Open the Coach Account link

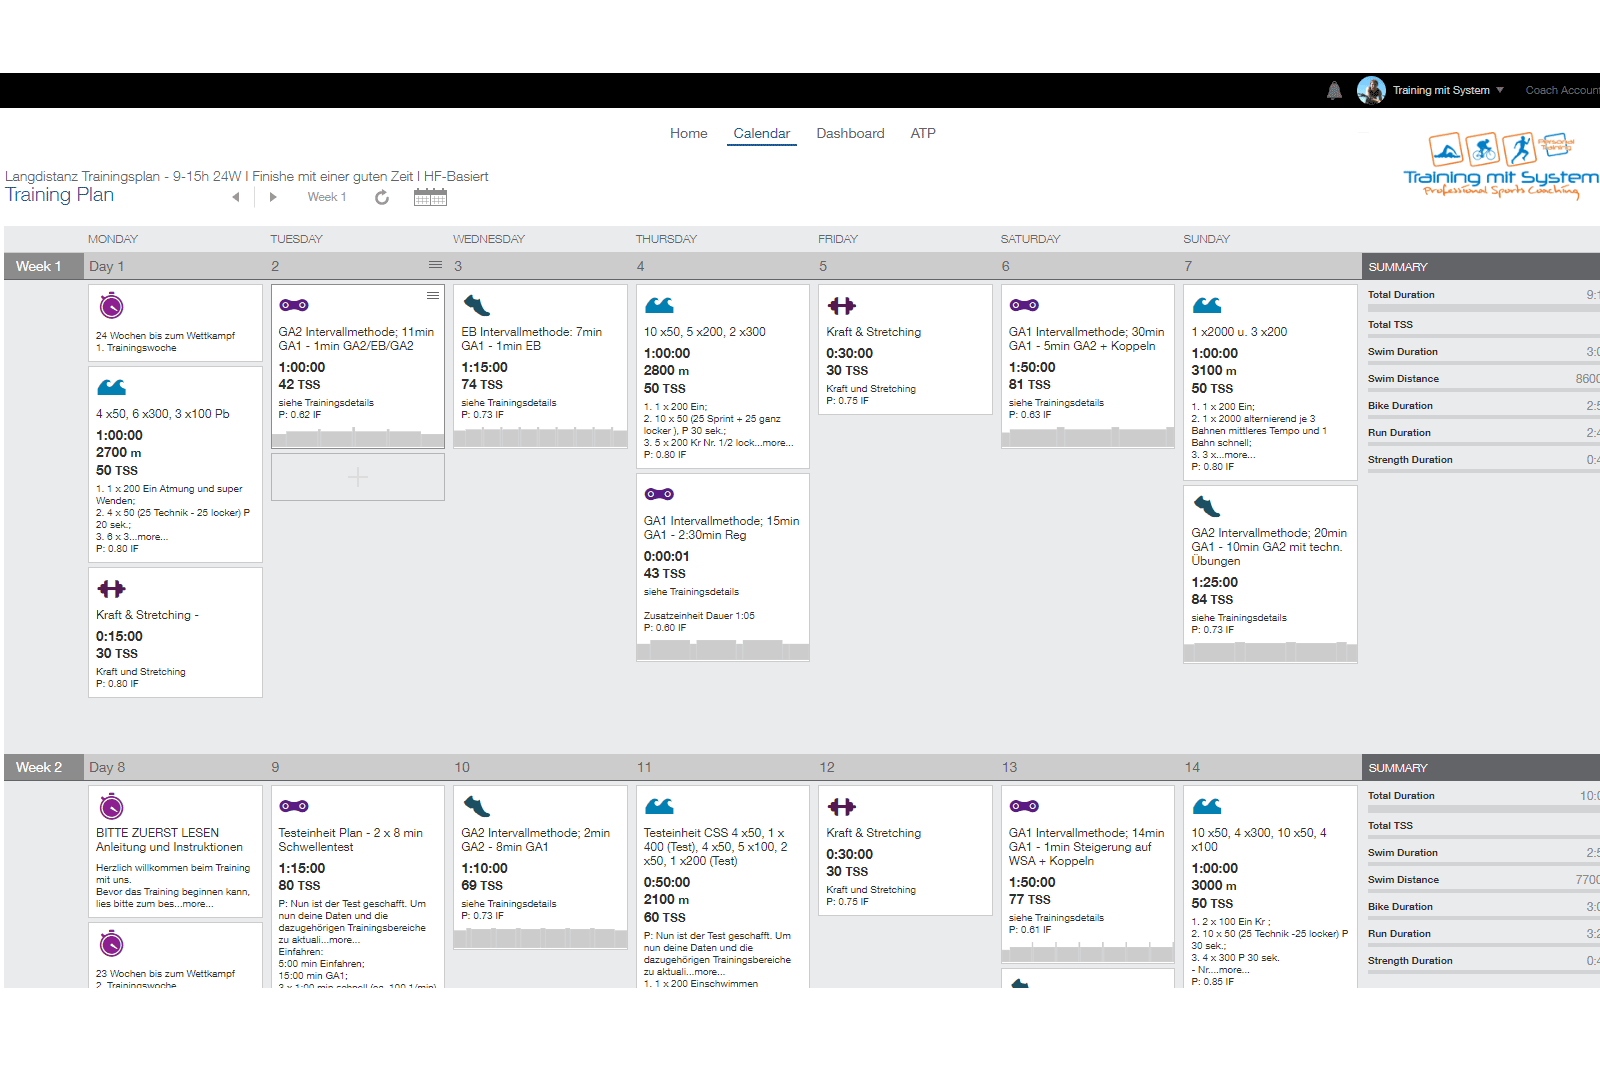tap(1561, 91)
